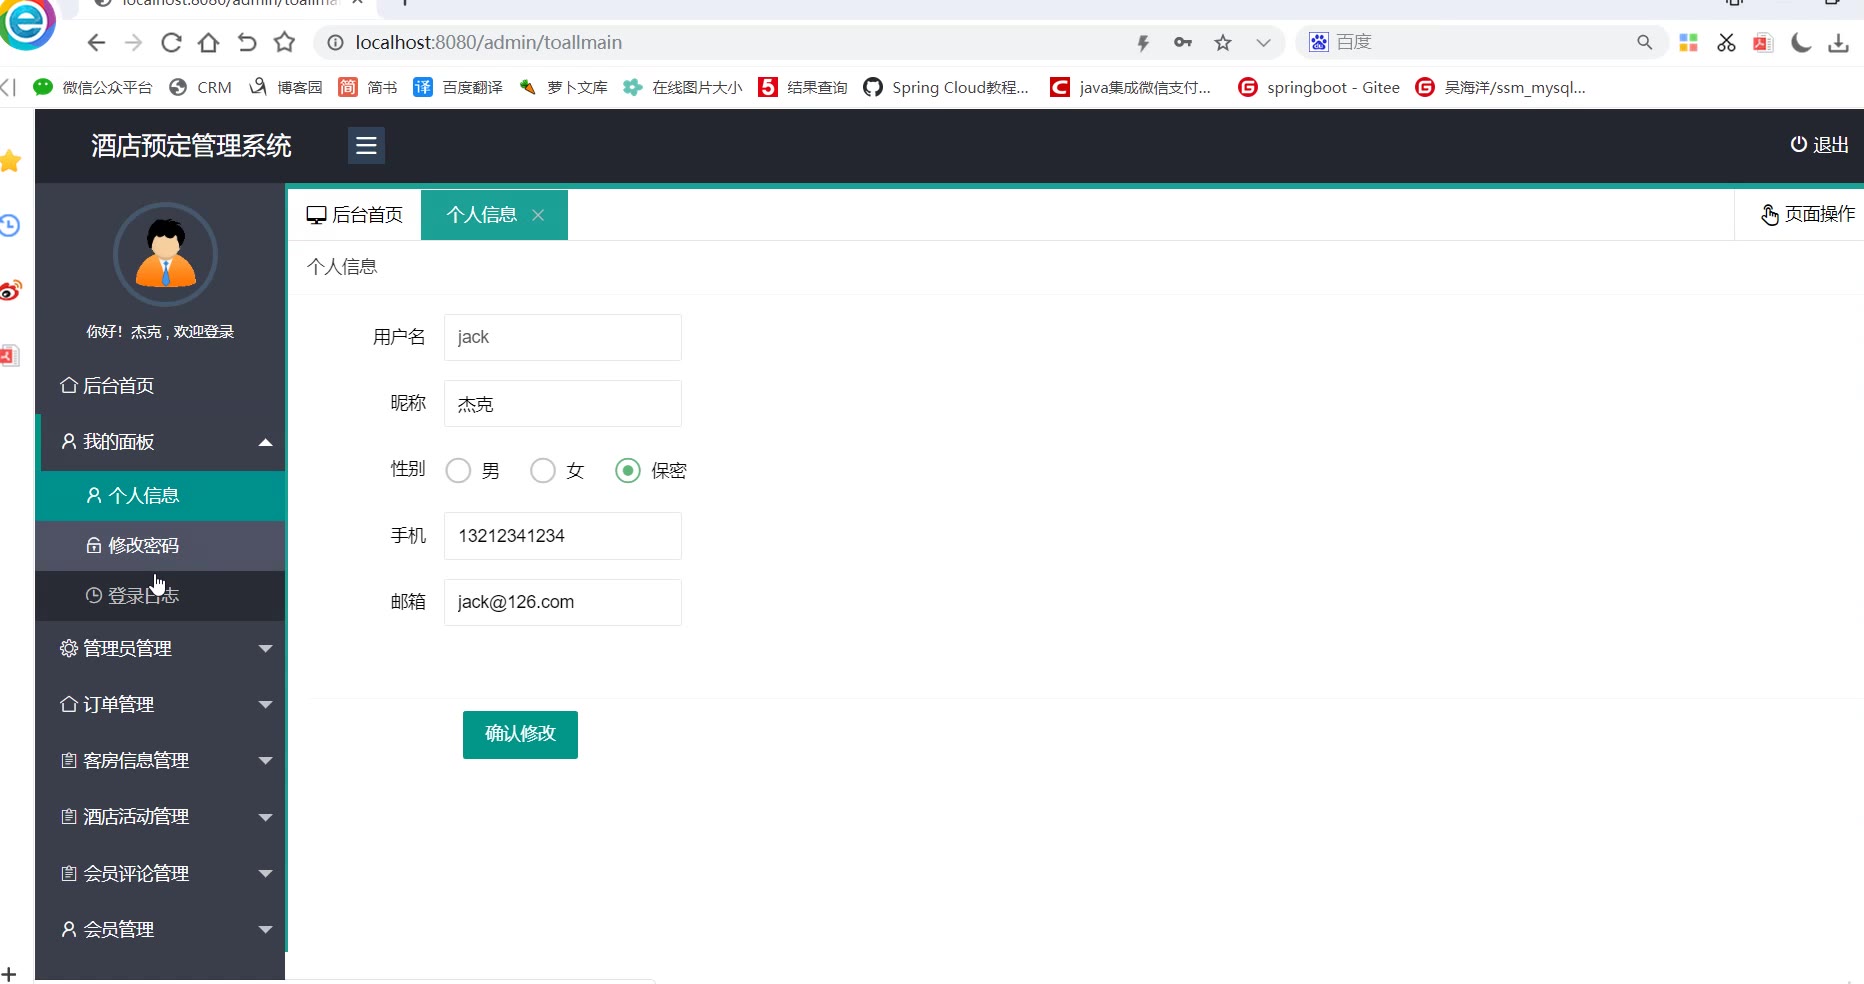Toggle sidebar with hamburger menu icon

366,146
